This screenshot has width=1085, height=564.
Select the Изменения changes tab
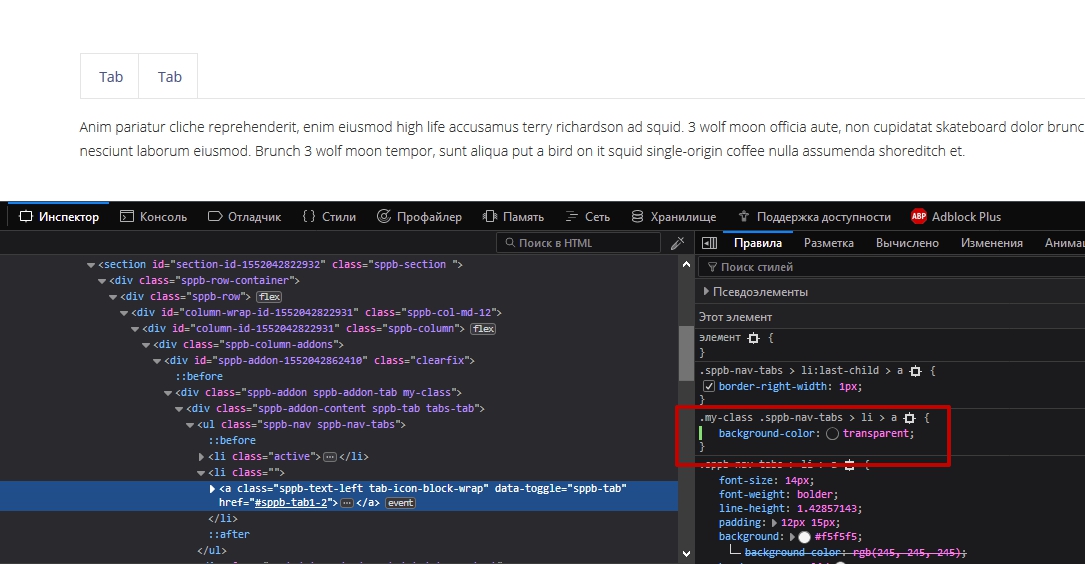(992, 243)
